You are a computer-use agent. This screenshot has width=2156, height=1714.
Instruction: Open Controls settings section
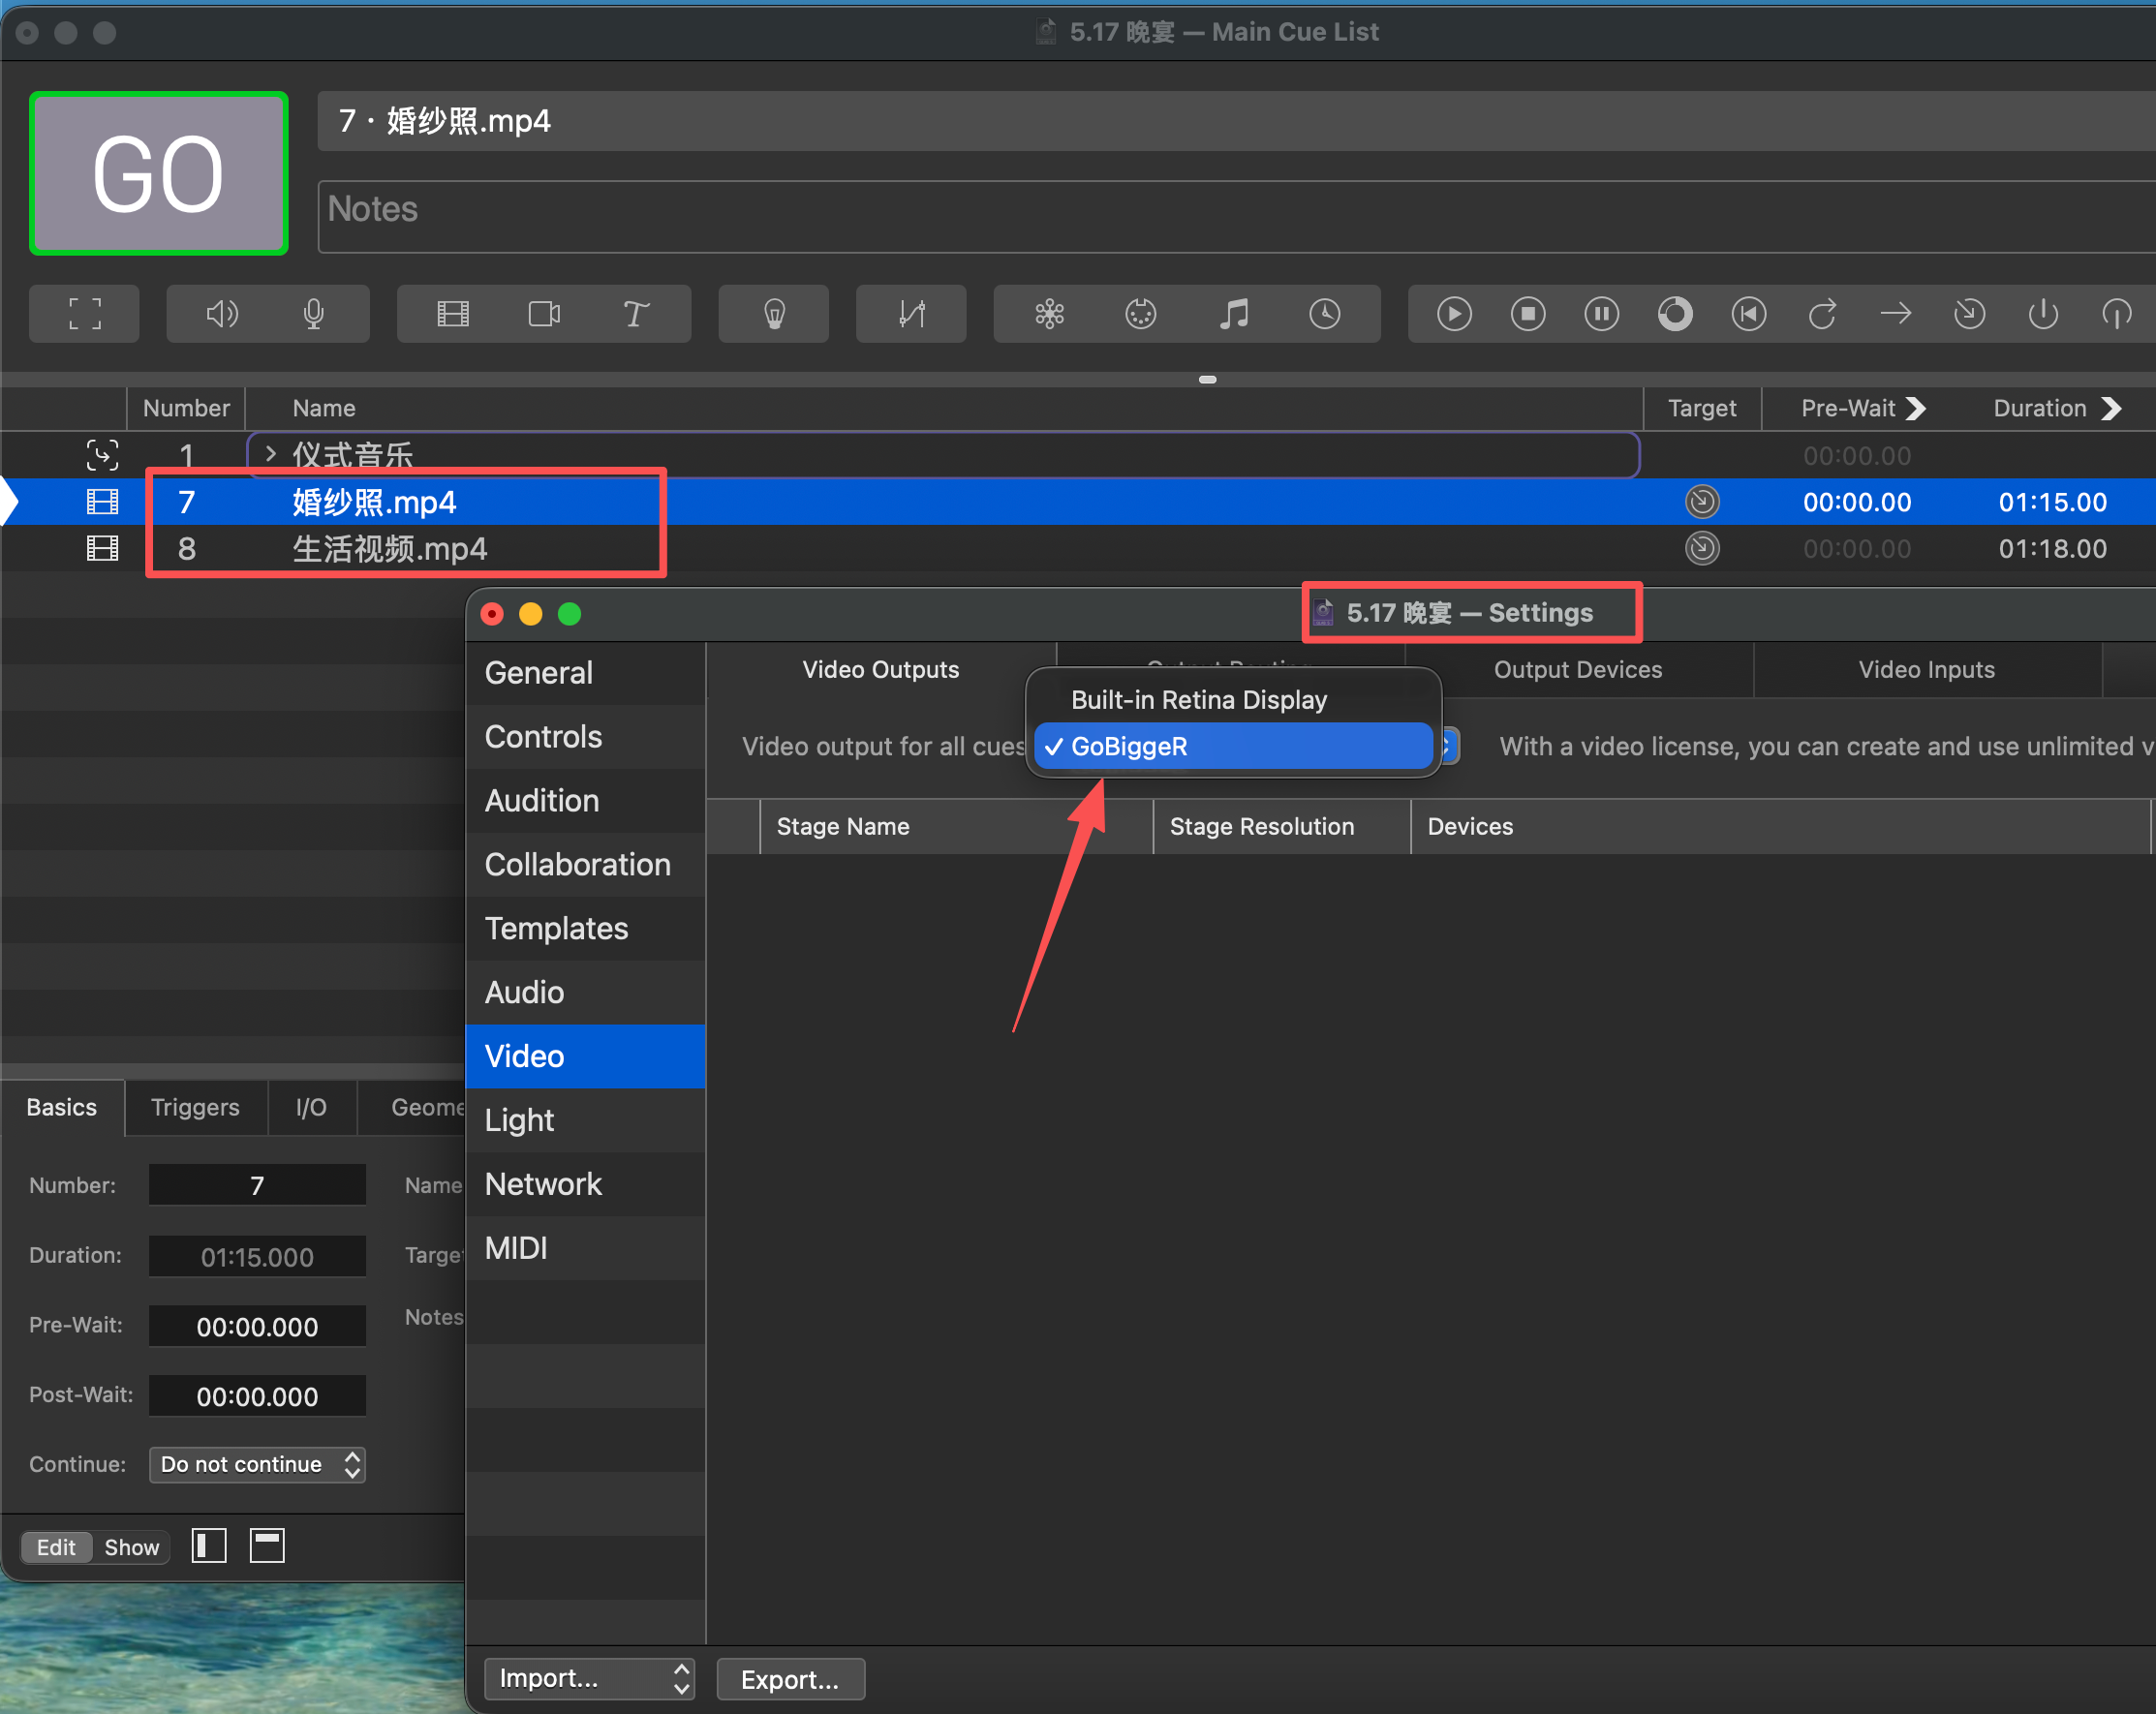pos(586,737)
